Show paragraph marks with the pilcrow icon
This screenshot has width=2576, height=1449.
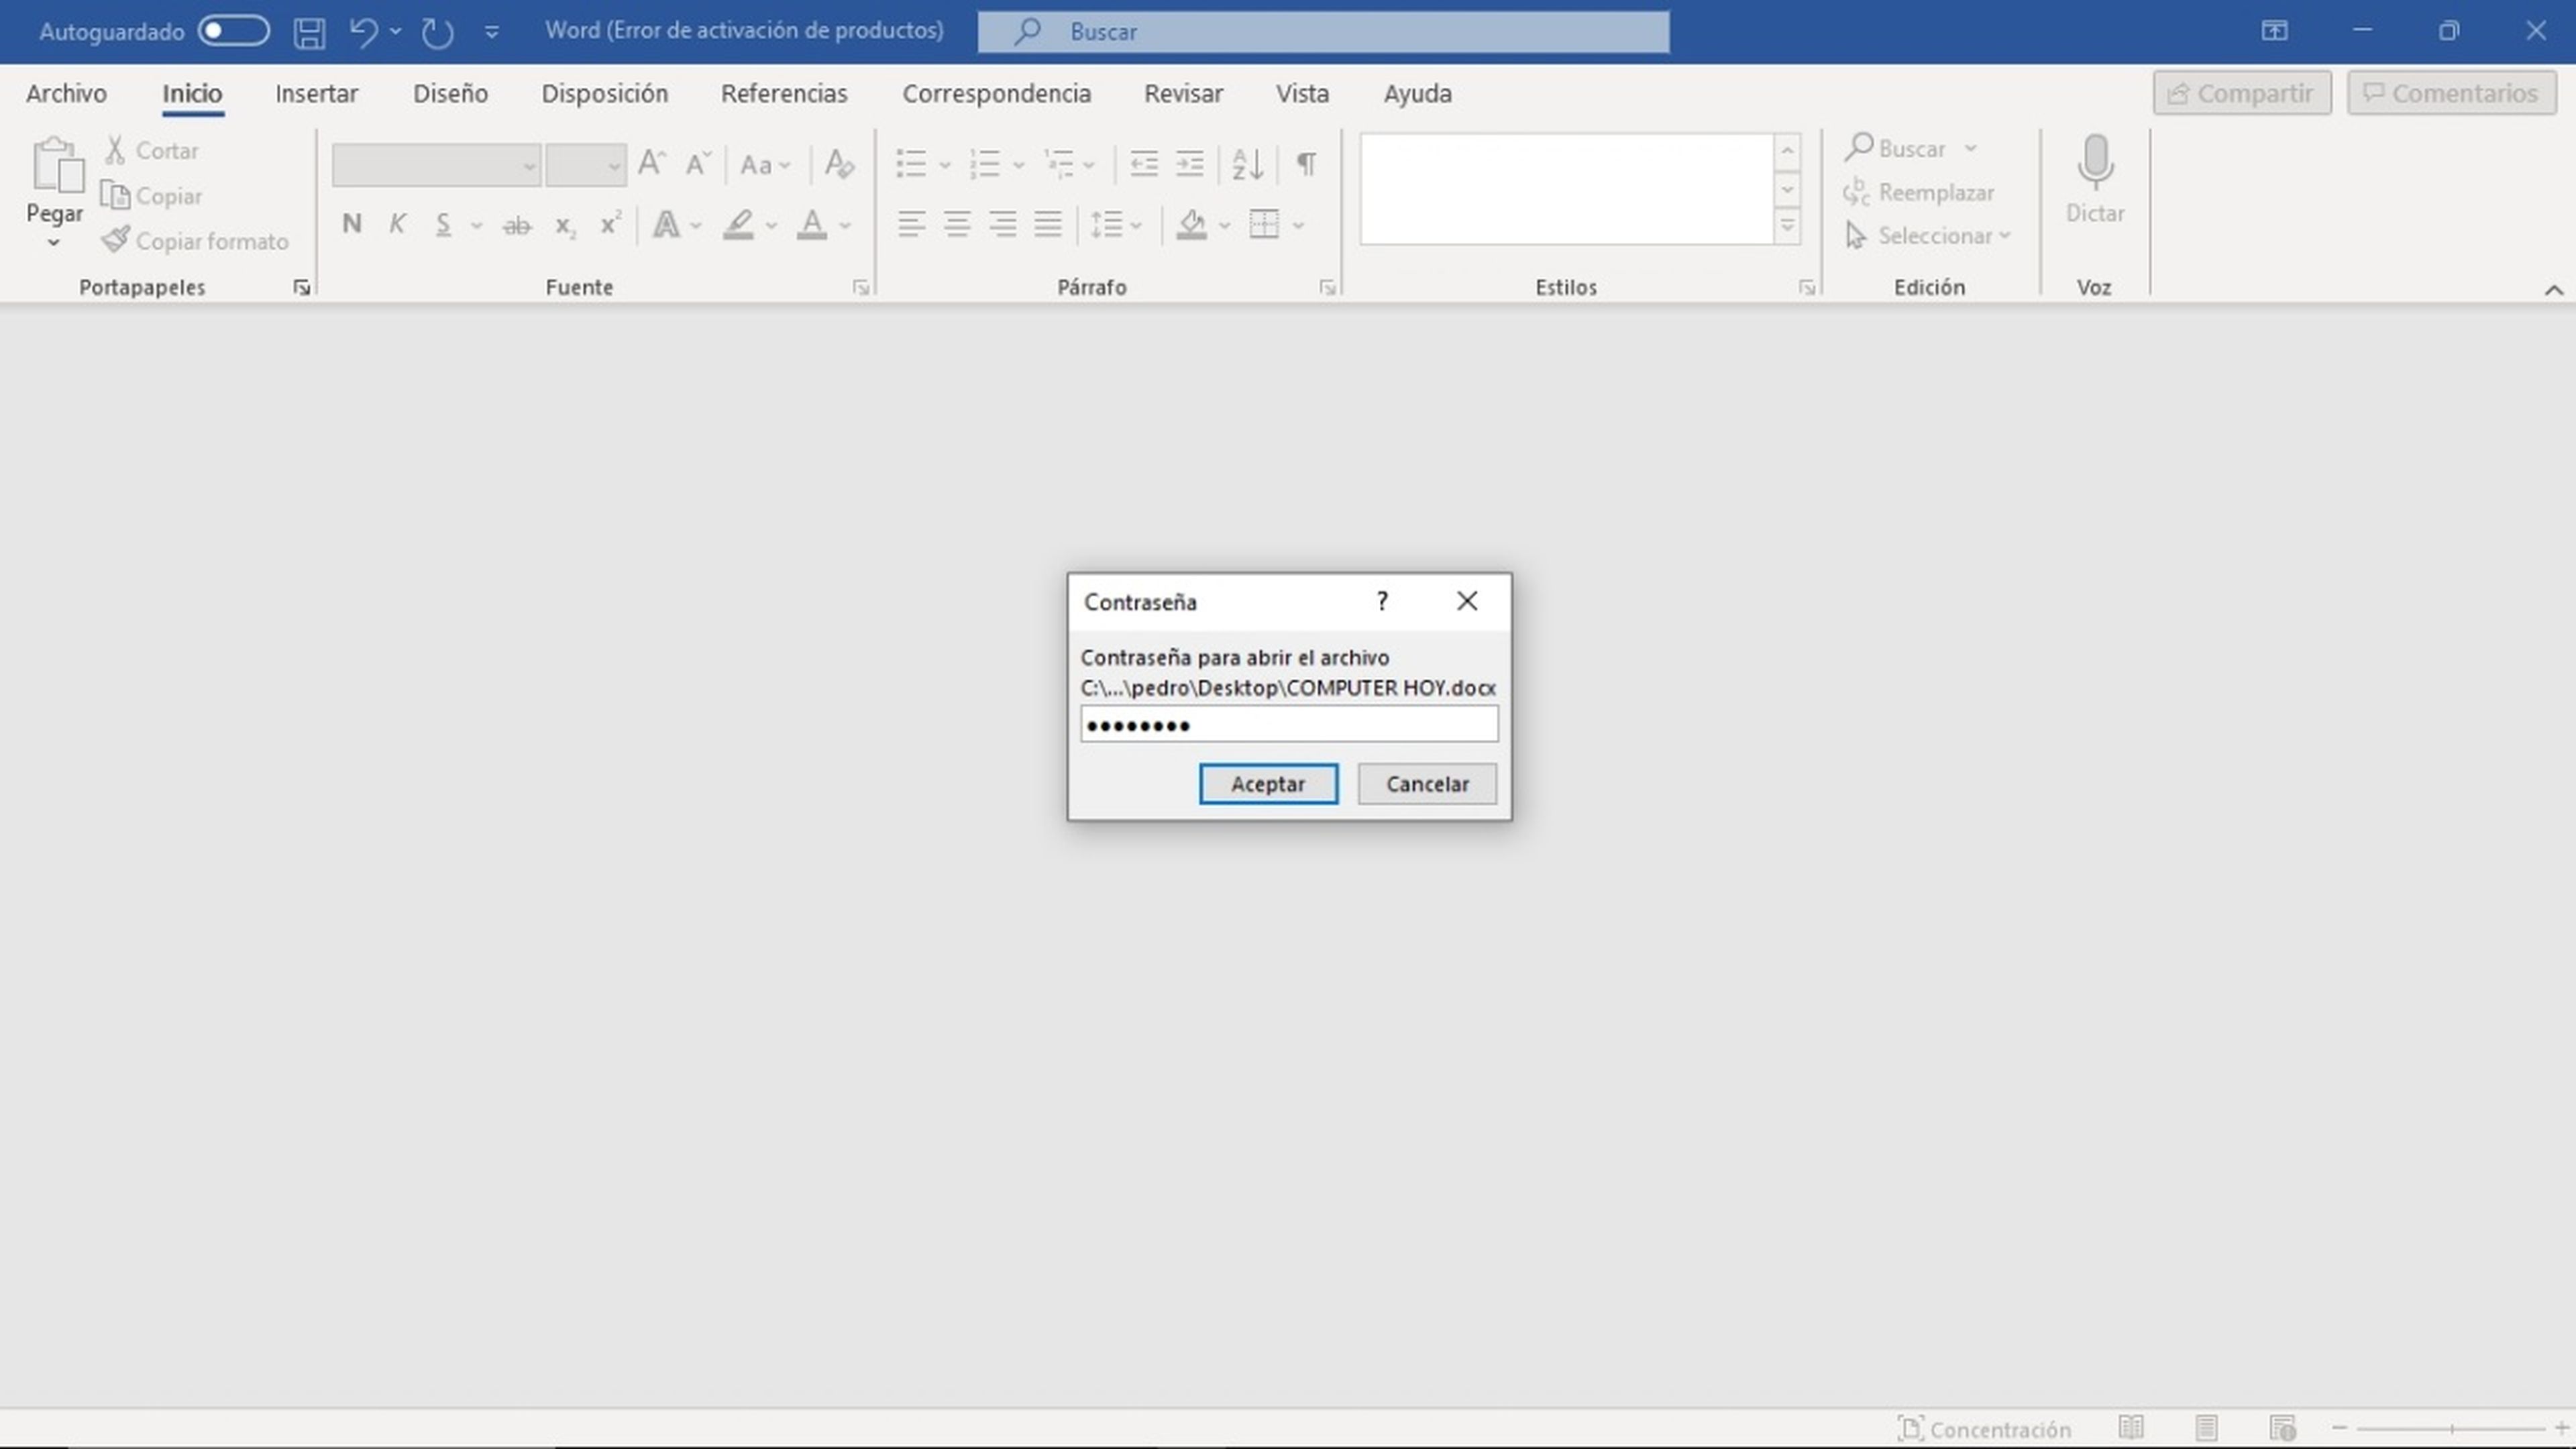[x=1305, y=164]
